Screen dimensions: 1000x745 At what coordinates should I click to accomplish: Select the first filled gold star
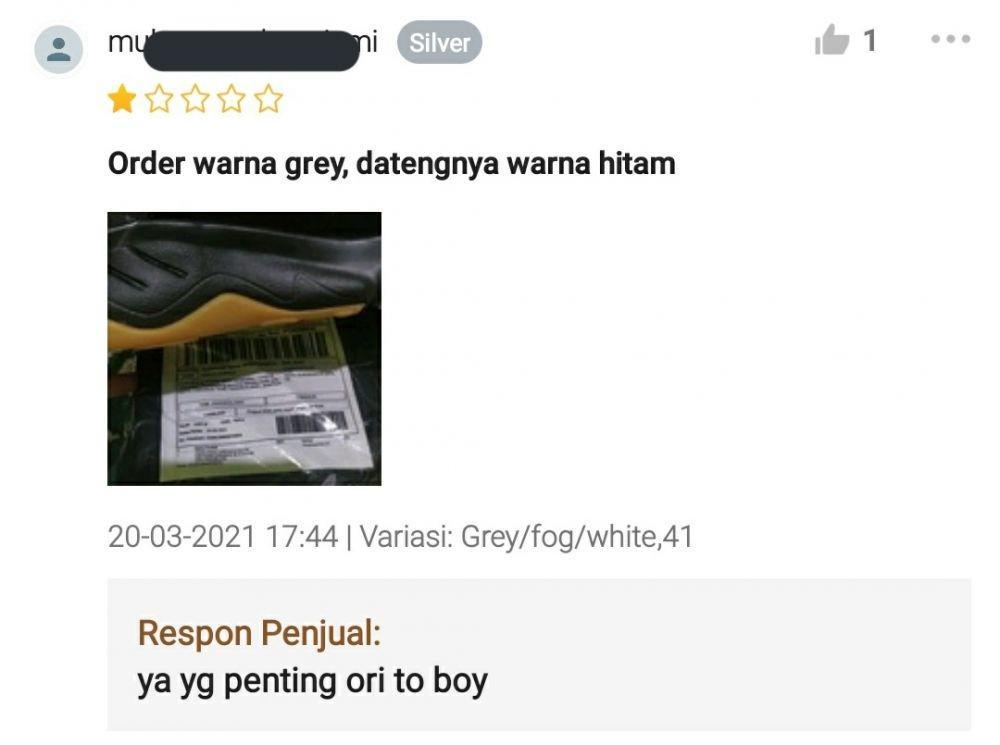pyautogui.click(x=122, y=99)
